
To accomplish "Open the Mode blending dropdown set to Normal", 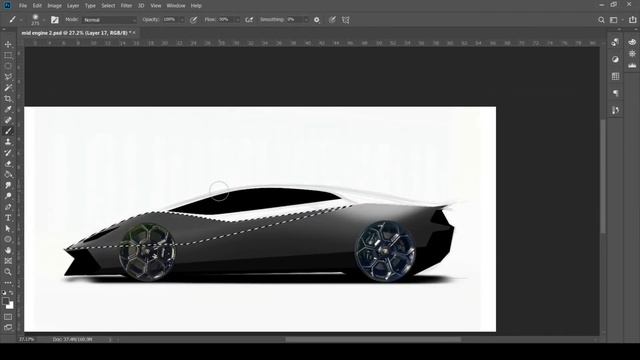I will [109, 20].
